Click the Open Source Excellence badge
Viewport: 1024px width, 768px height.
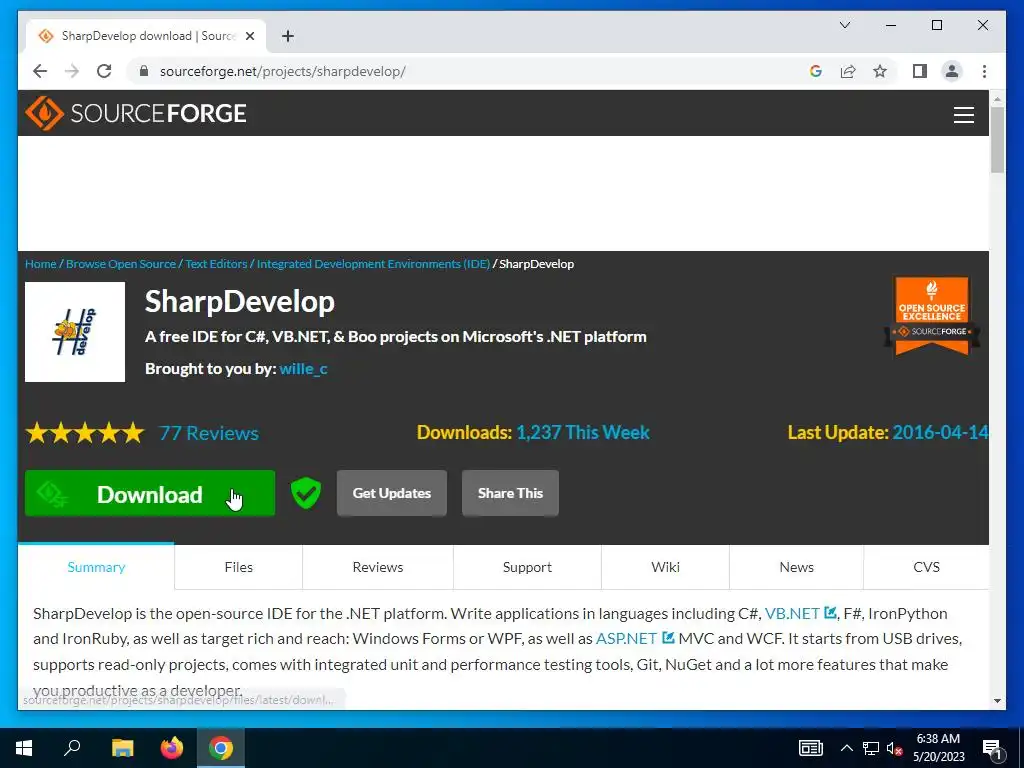pos(932,316)
